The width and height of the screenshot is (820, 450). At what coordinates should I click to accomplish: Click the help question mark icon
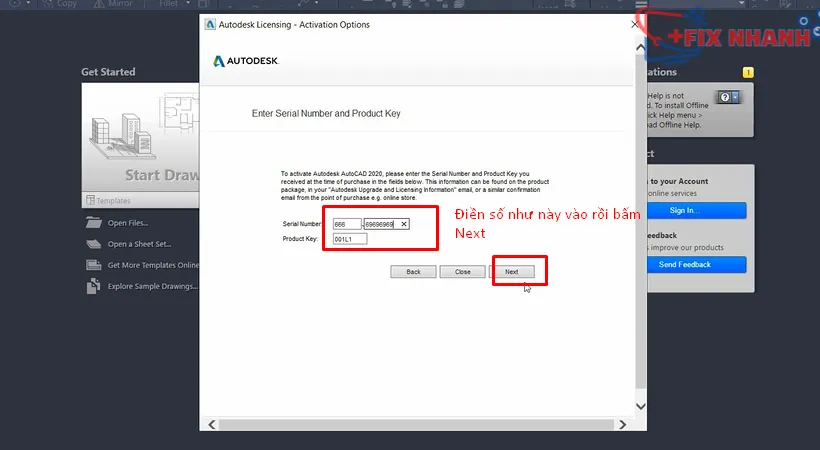coord(724,97)
